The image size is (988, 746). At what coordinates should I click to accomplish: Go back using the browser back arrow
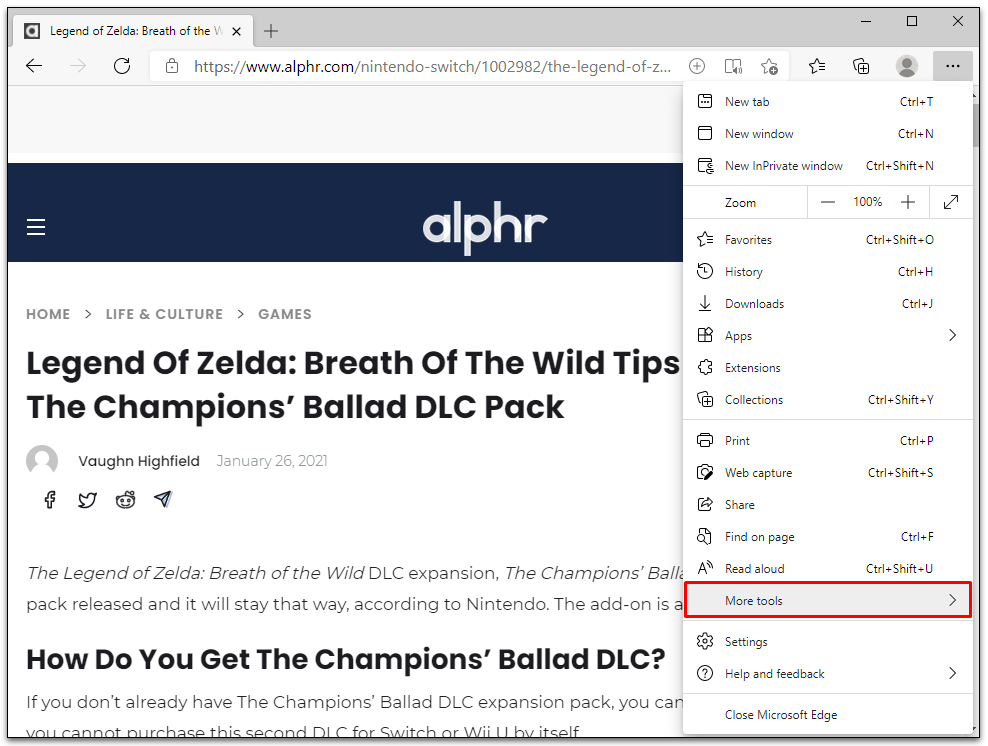coord(34,66)
